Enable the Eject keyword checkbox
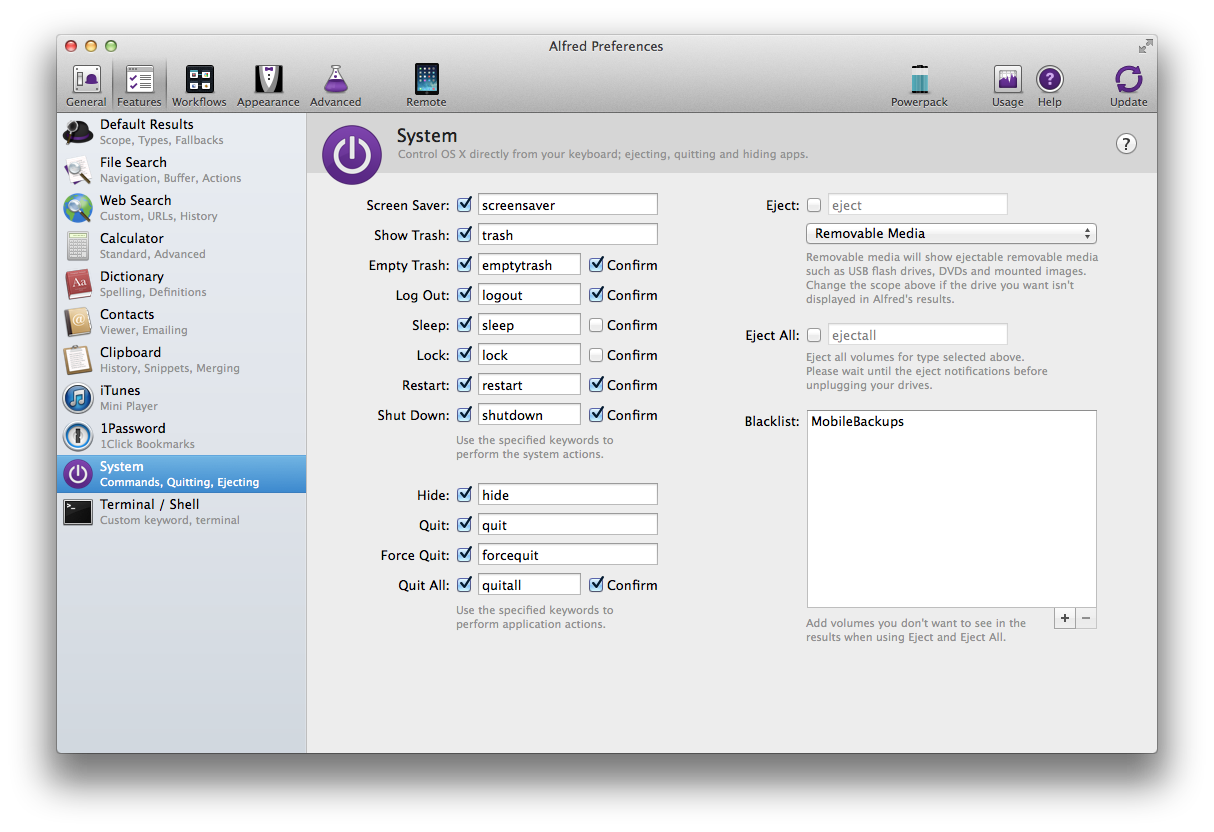Image resolution: width=1214 pixels, height=832 pixels. coord(814,205)
